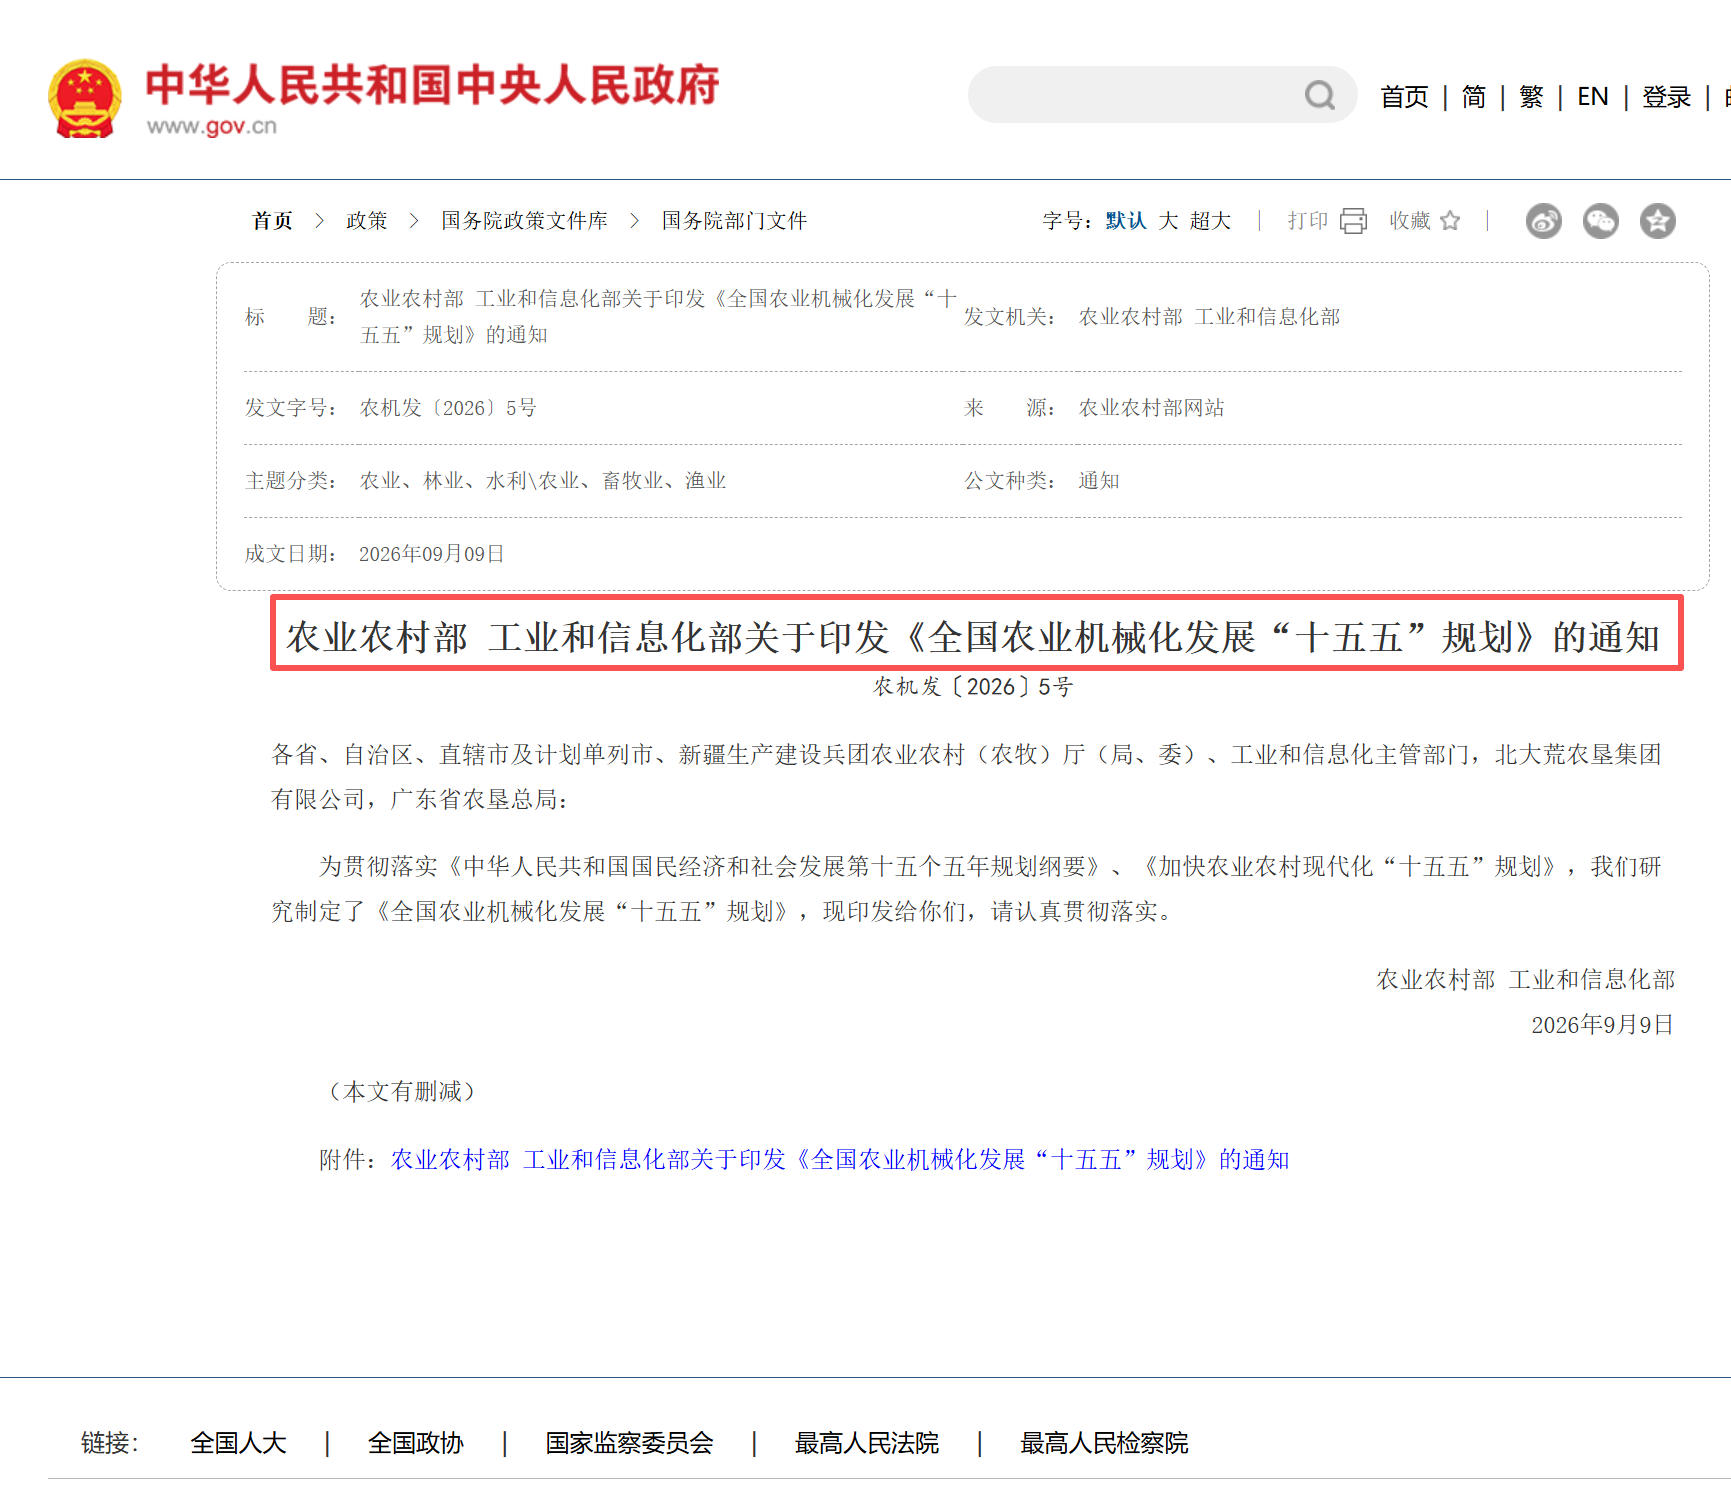Open 国务院部门文件 breadcrumb
This screenshot has height=1500, width=1731.
[x=734, y=221]
